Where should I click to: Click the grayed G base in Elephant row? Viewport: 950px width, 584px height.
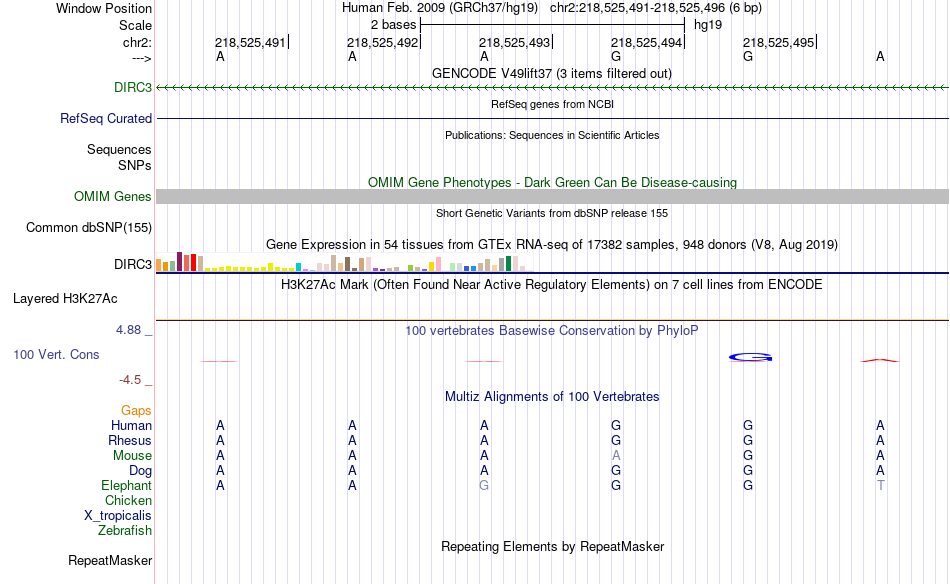[x=484, y=486]
